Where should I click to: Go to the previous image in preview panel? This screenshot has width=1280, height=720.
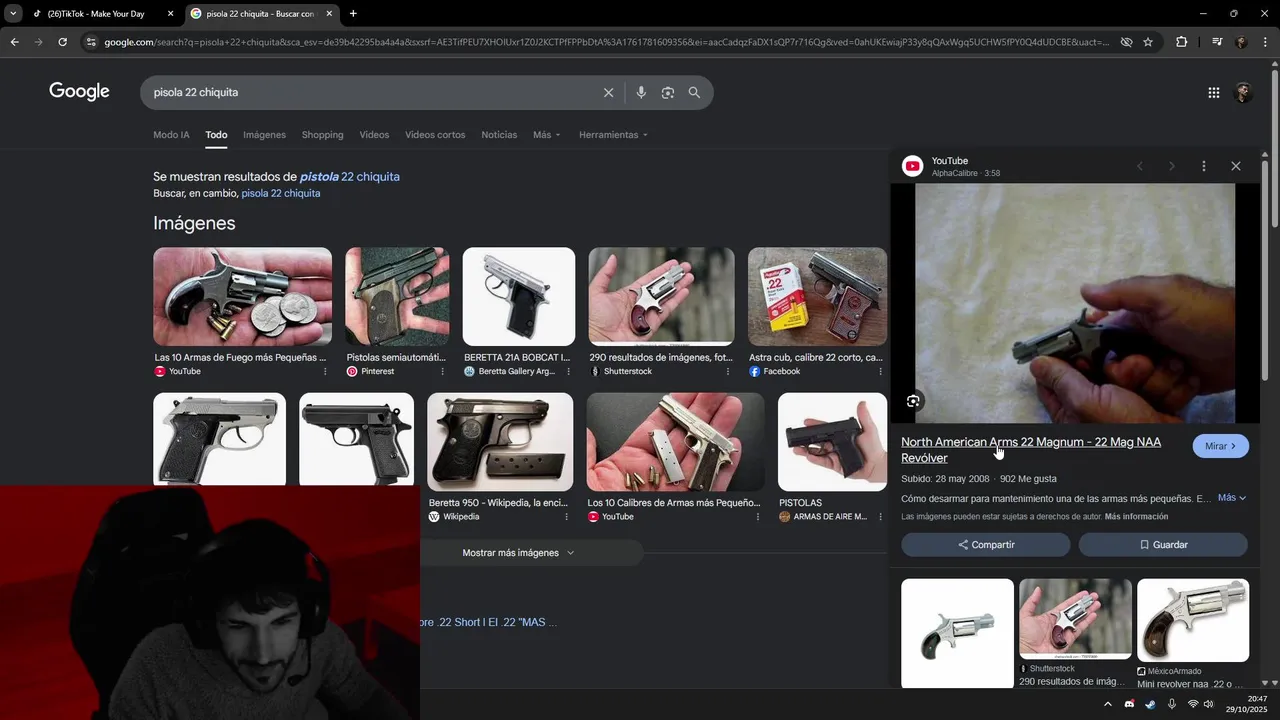(1140, 166)
